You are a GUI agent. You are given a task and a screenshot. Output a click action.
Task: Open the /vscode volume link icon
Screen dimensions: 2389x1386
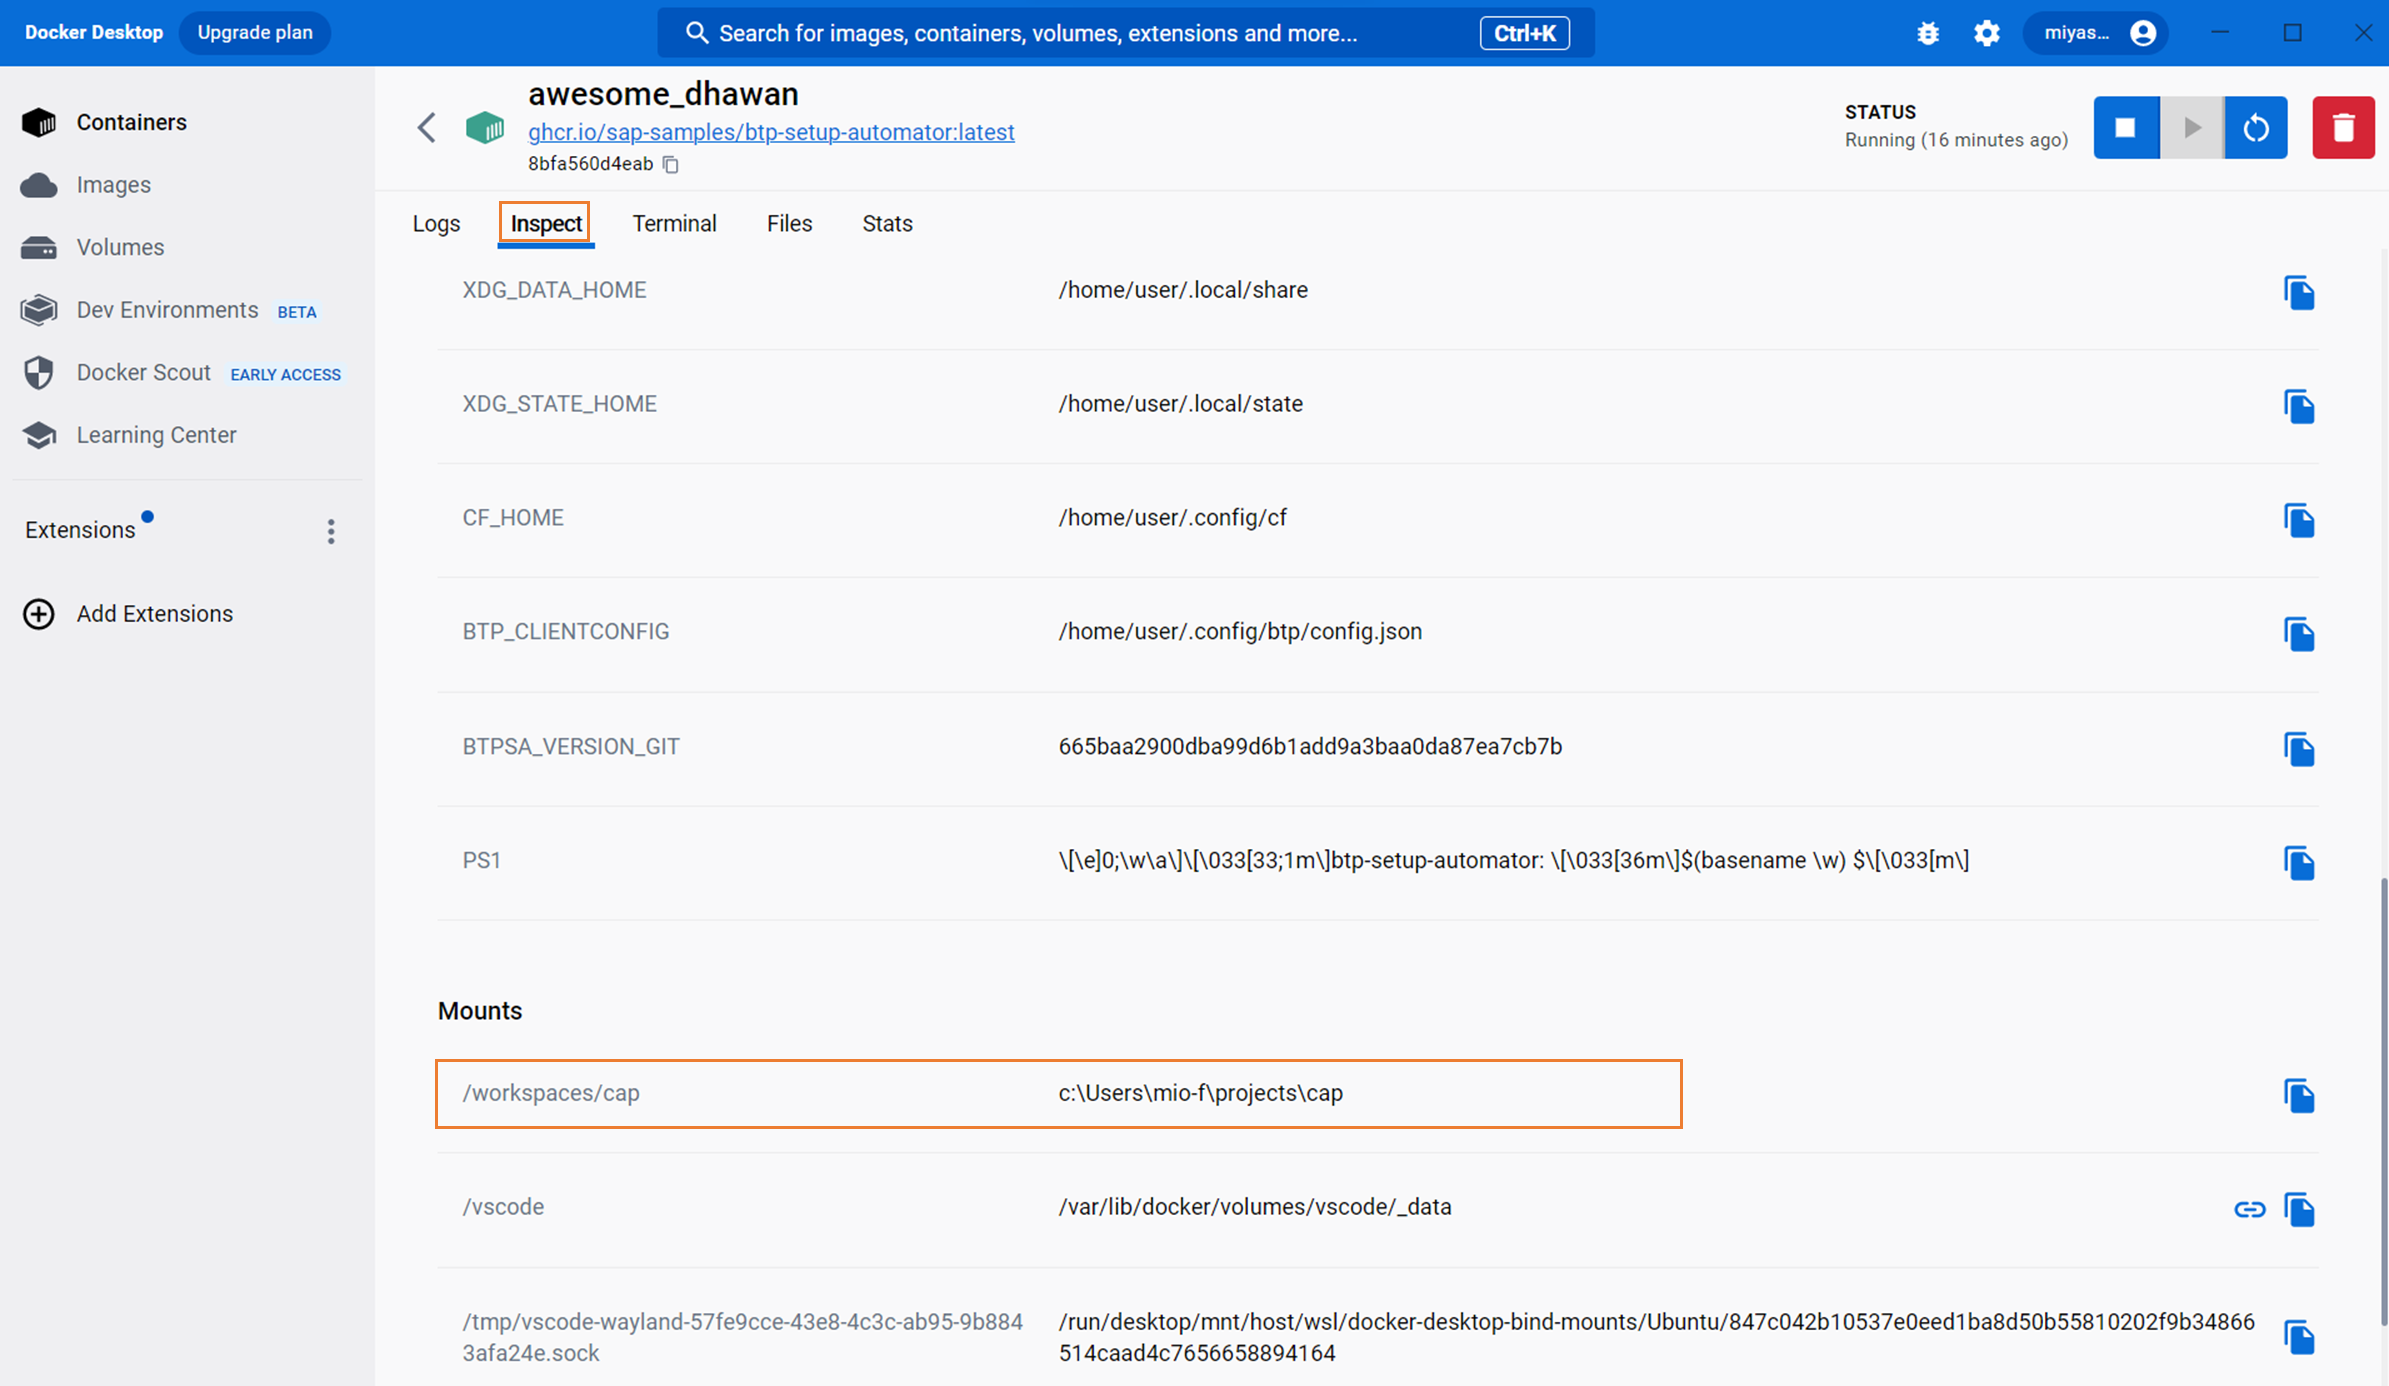[2249, 1209]
